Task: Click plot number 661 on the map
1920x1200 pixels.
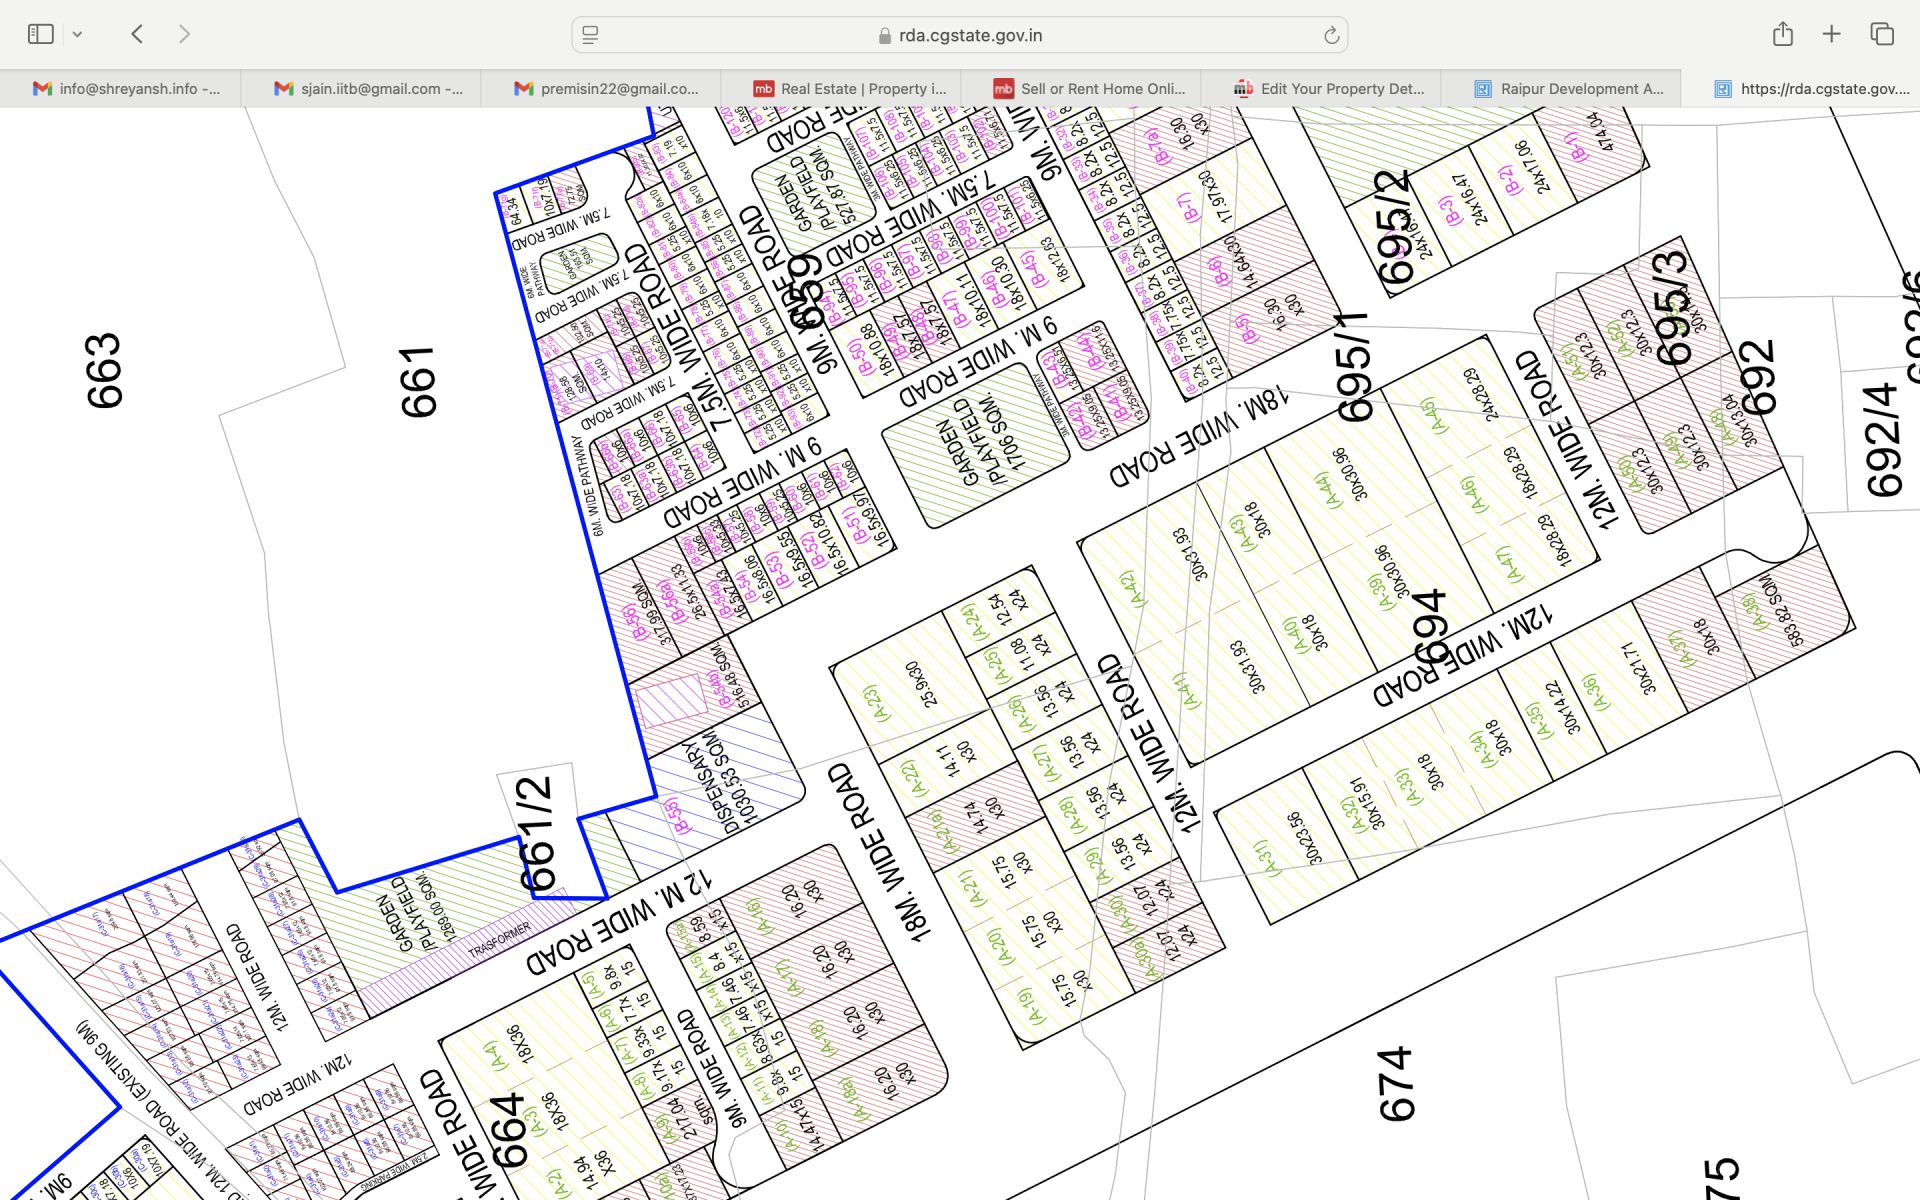Action: tap(418, 382)
